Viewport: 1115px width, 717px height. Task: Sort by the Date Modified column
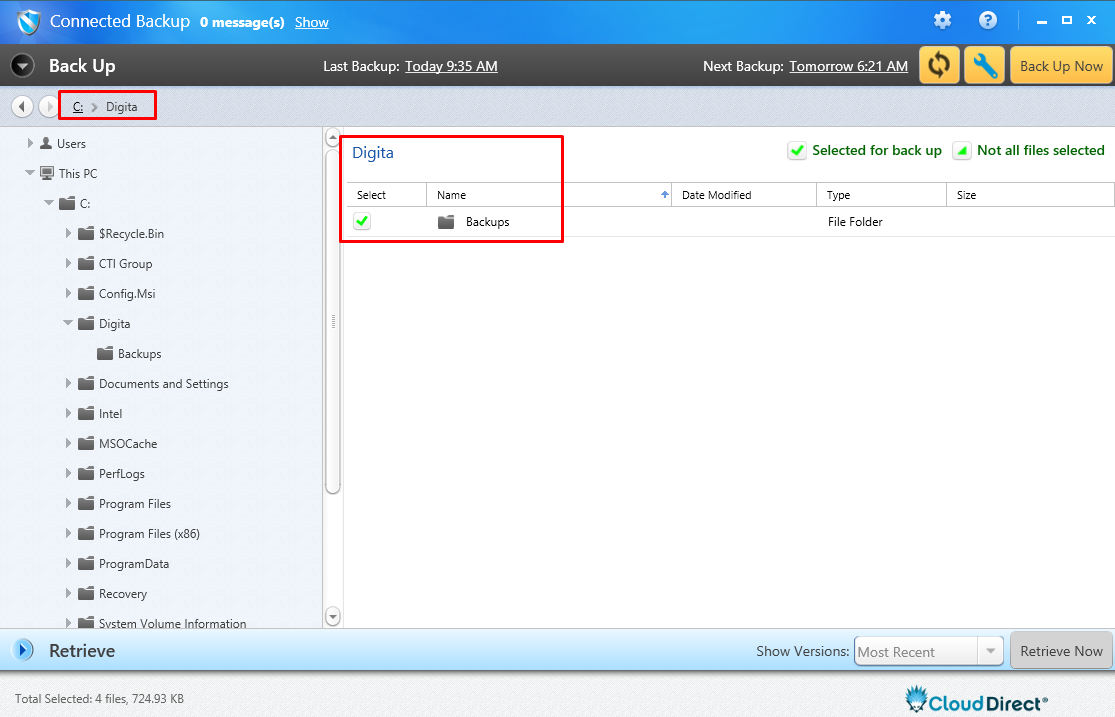[743, 195]
